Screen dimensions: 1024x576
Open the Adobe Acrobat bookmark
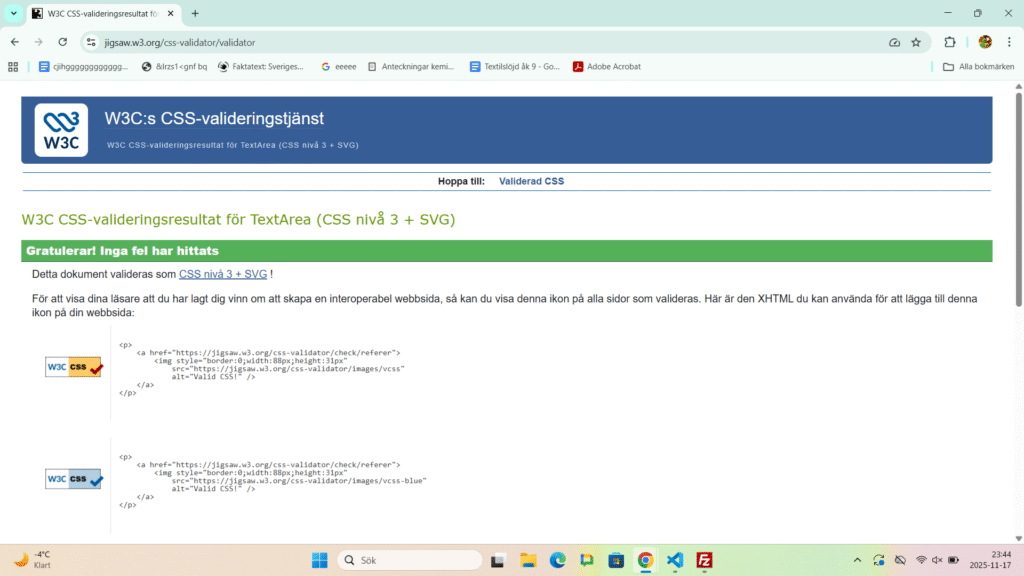[x=607, y=67]
